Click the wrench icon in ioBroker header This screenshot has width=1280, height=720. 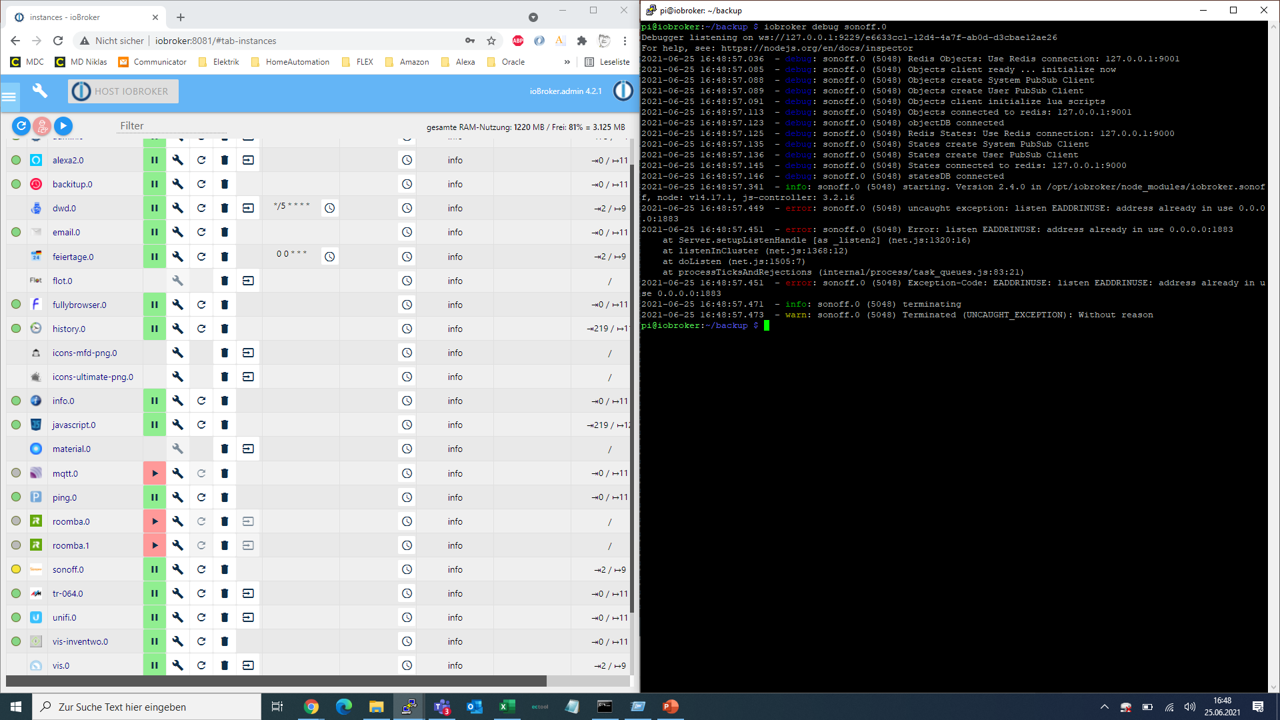click(x=40, y=91)
